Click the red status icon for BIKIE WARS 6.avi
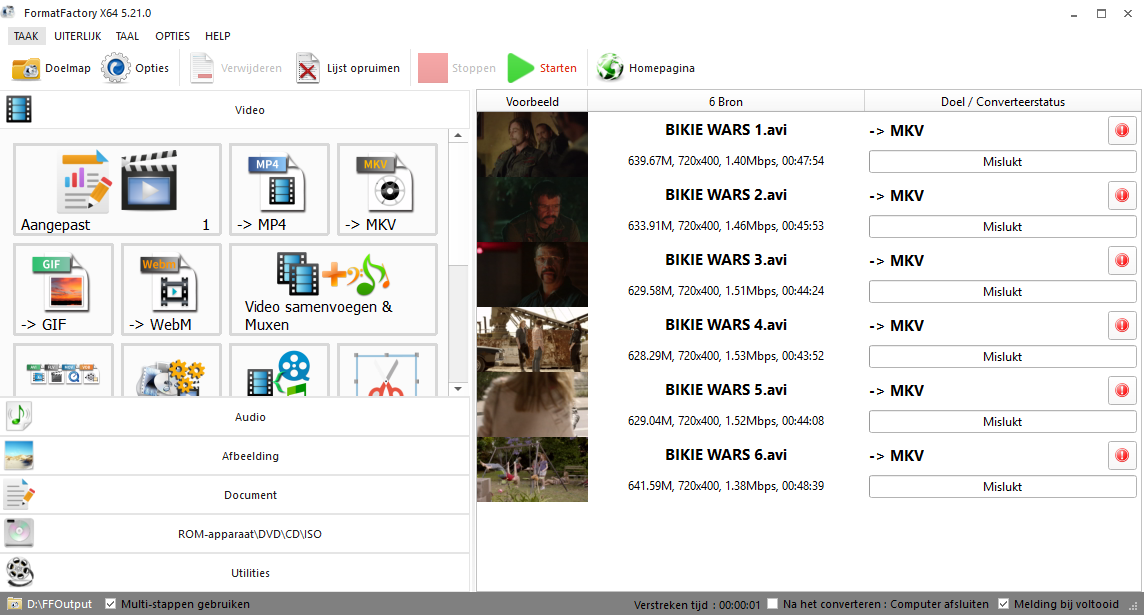Image resolution: width=1144 pixels, height=615 pixels. pyautogui.click(x=1122, y=455)
